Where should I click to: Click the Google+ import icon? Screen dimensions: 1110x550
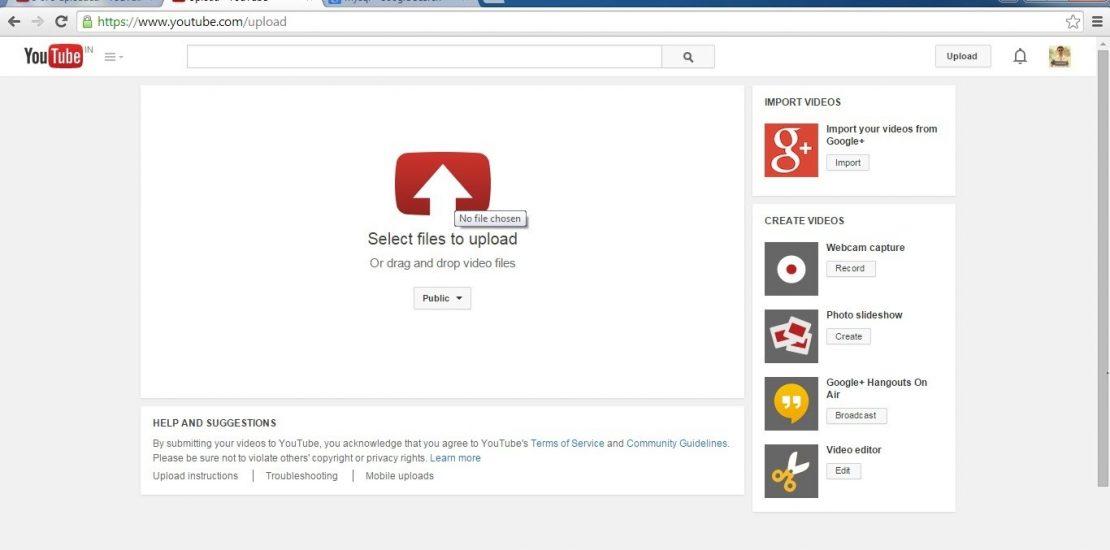click(791, 150)
